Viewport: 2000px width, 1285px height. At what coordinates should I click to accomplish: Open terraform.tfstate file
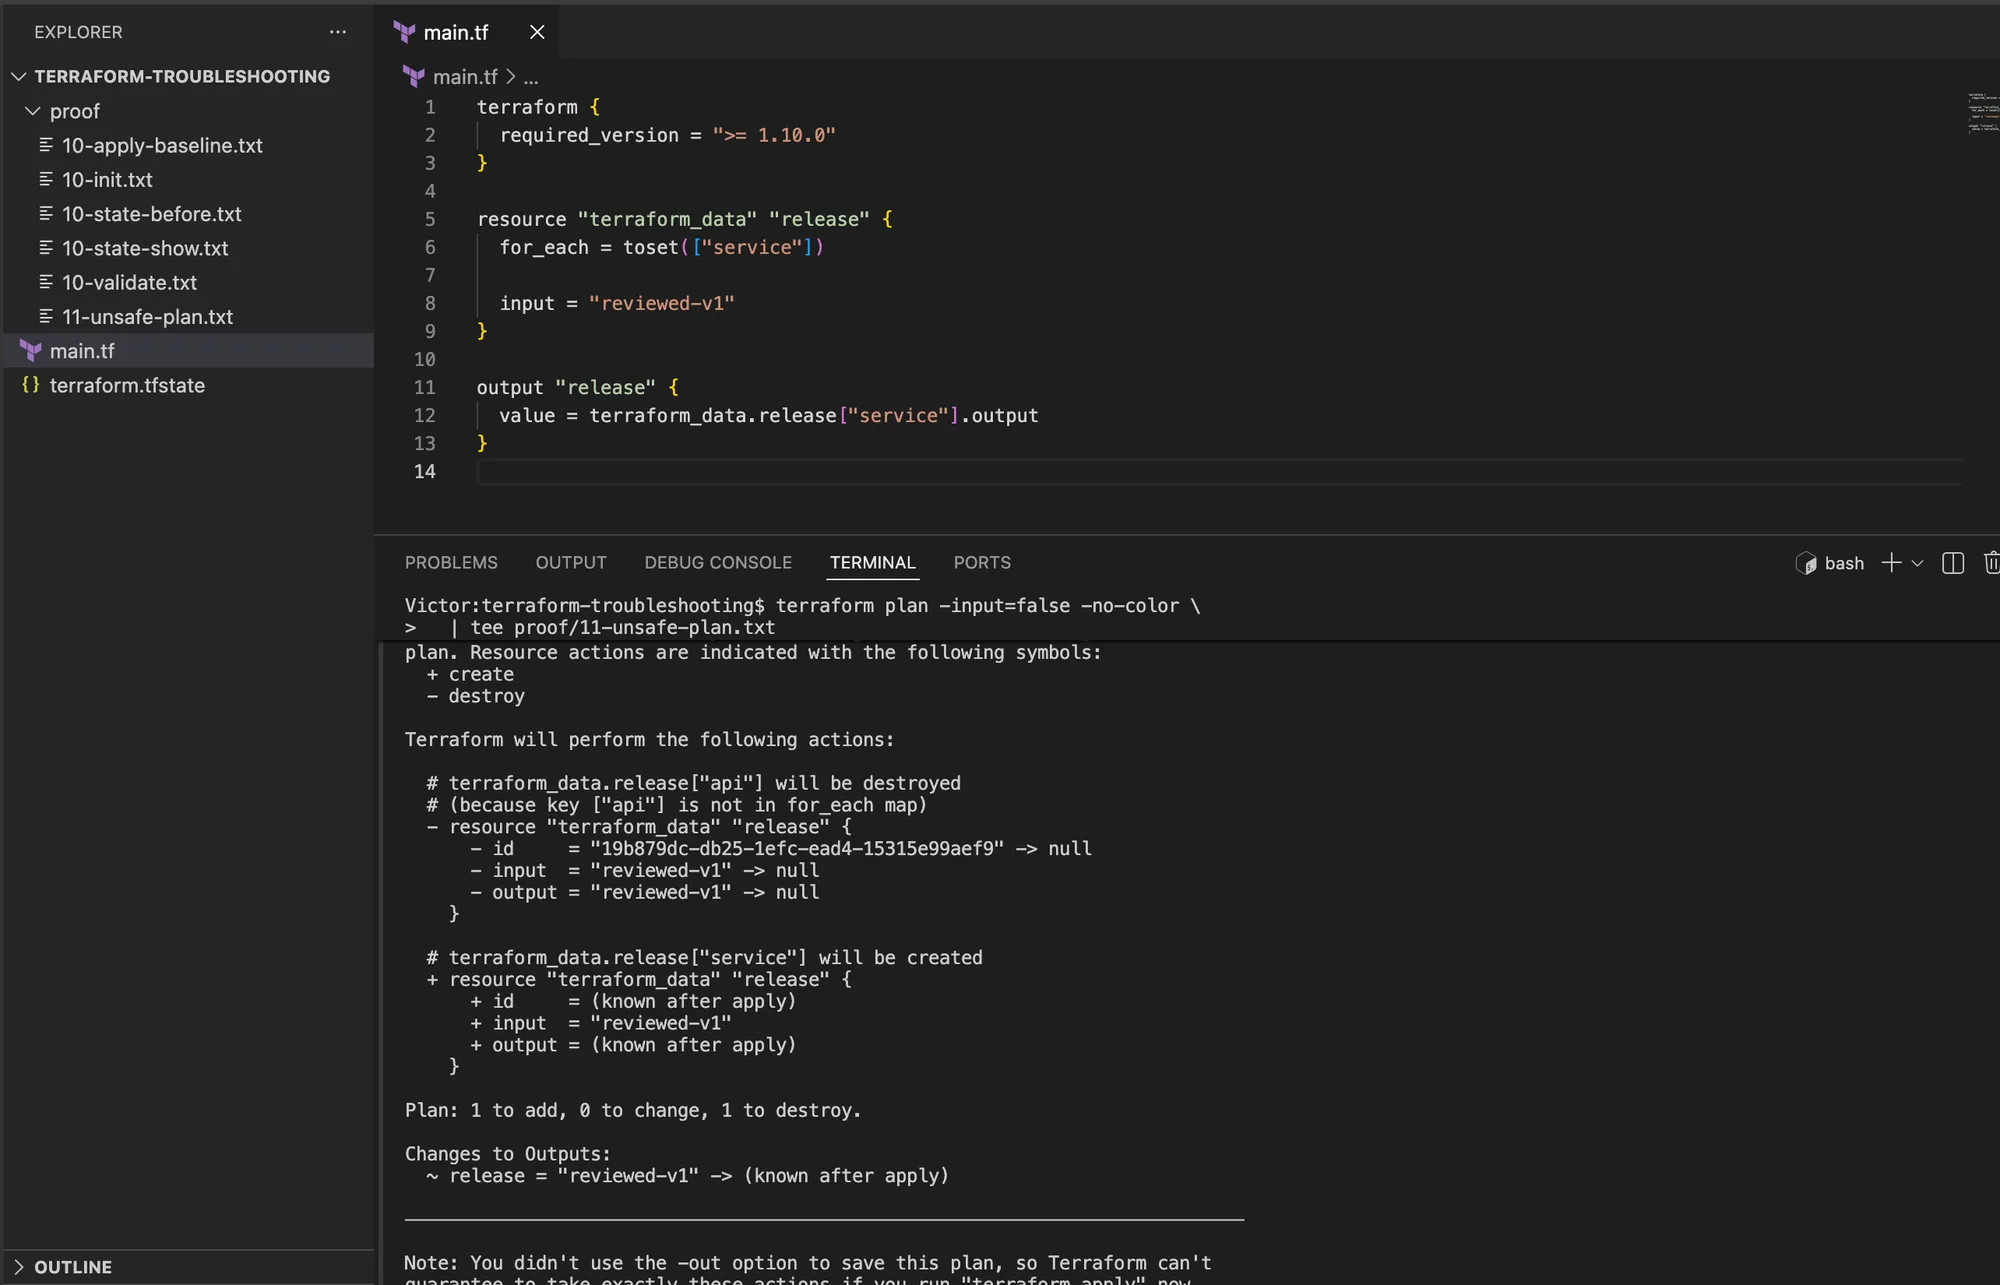coord(127,385)
